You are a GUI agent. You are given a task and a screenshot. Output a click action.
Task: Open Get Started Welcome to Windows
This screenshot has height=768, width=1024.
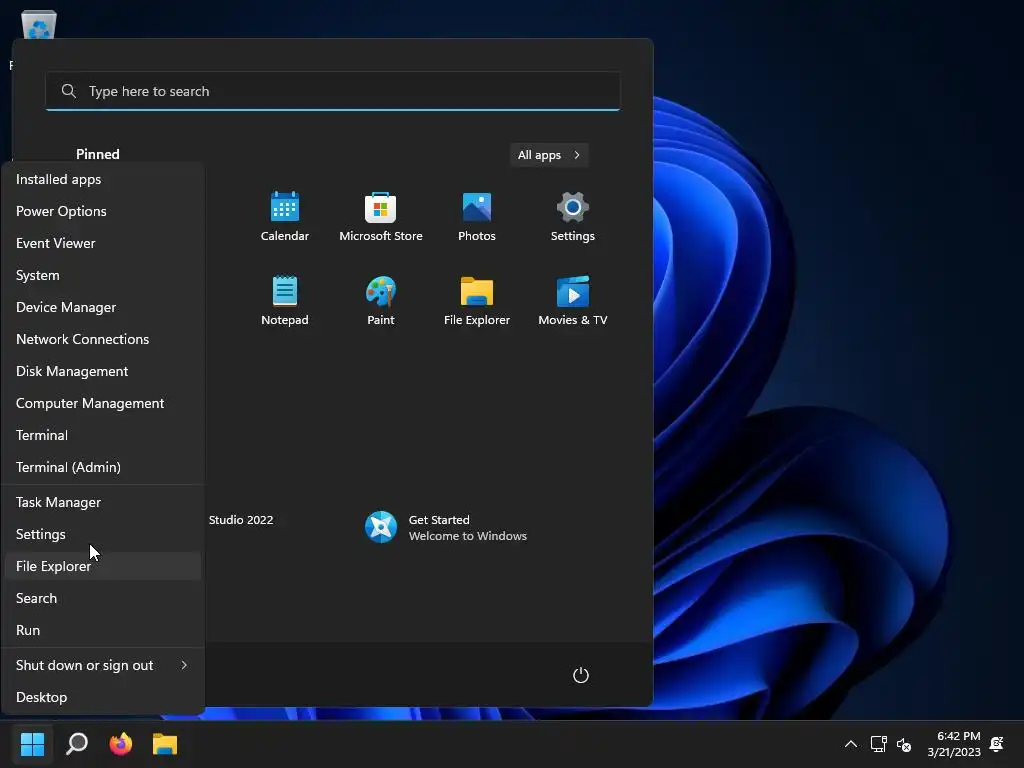(446, 527)
